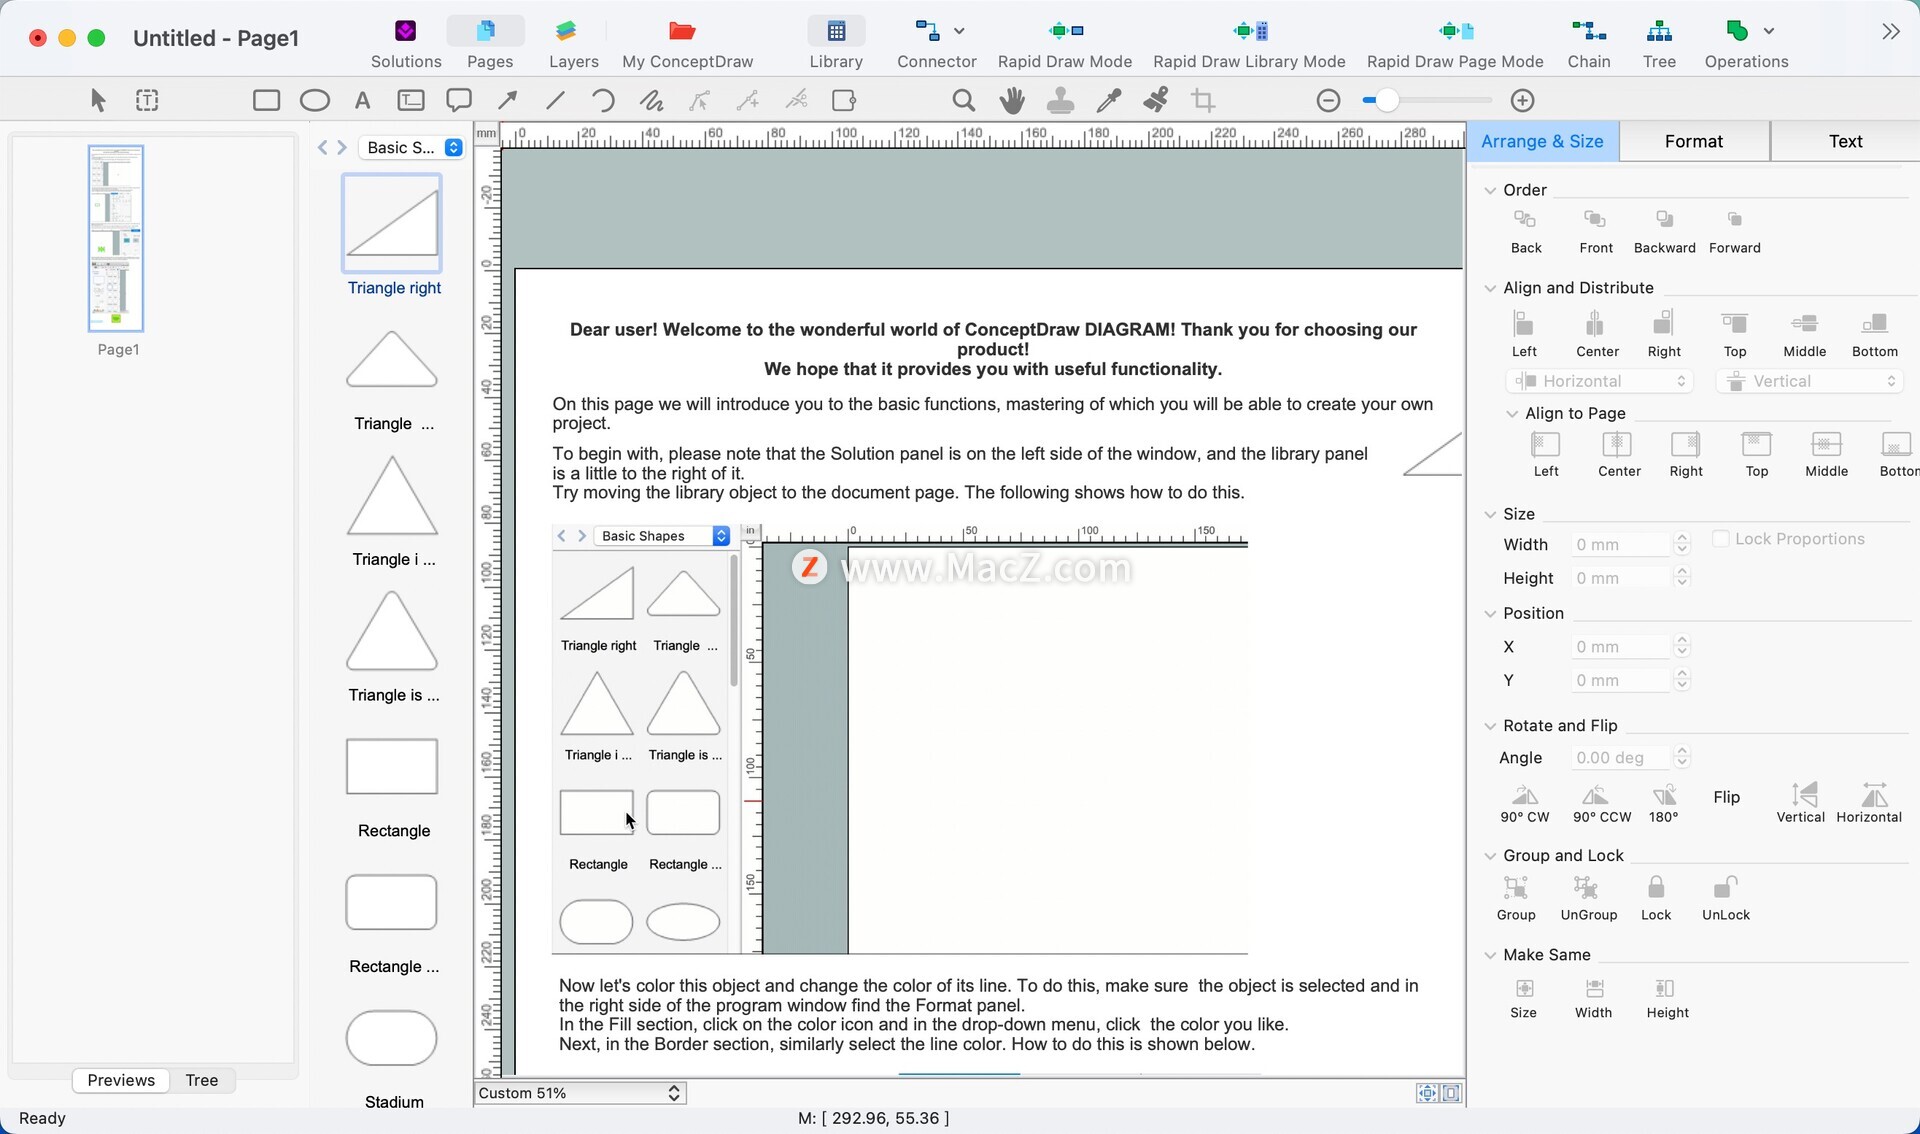Enable Rapid Draw Page Mode
1920x1134 pixels.
point(1455,44)
